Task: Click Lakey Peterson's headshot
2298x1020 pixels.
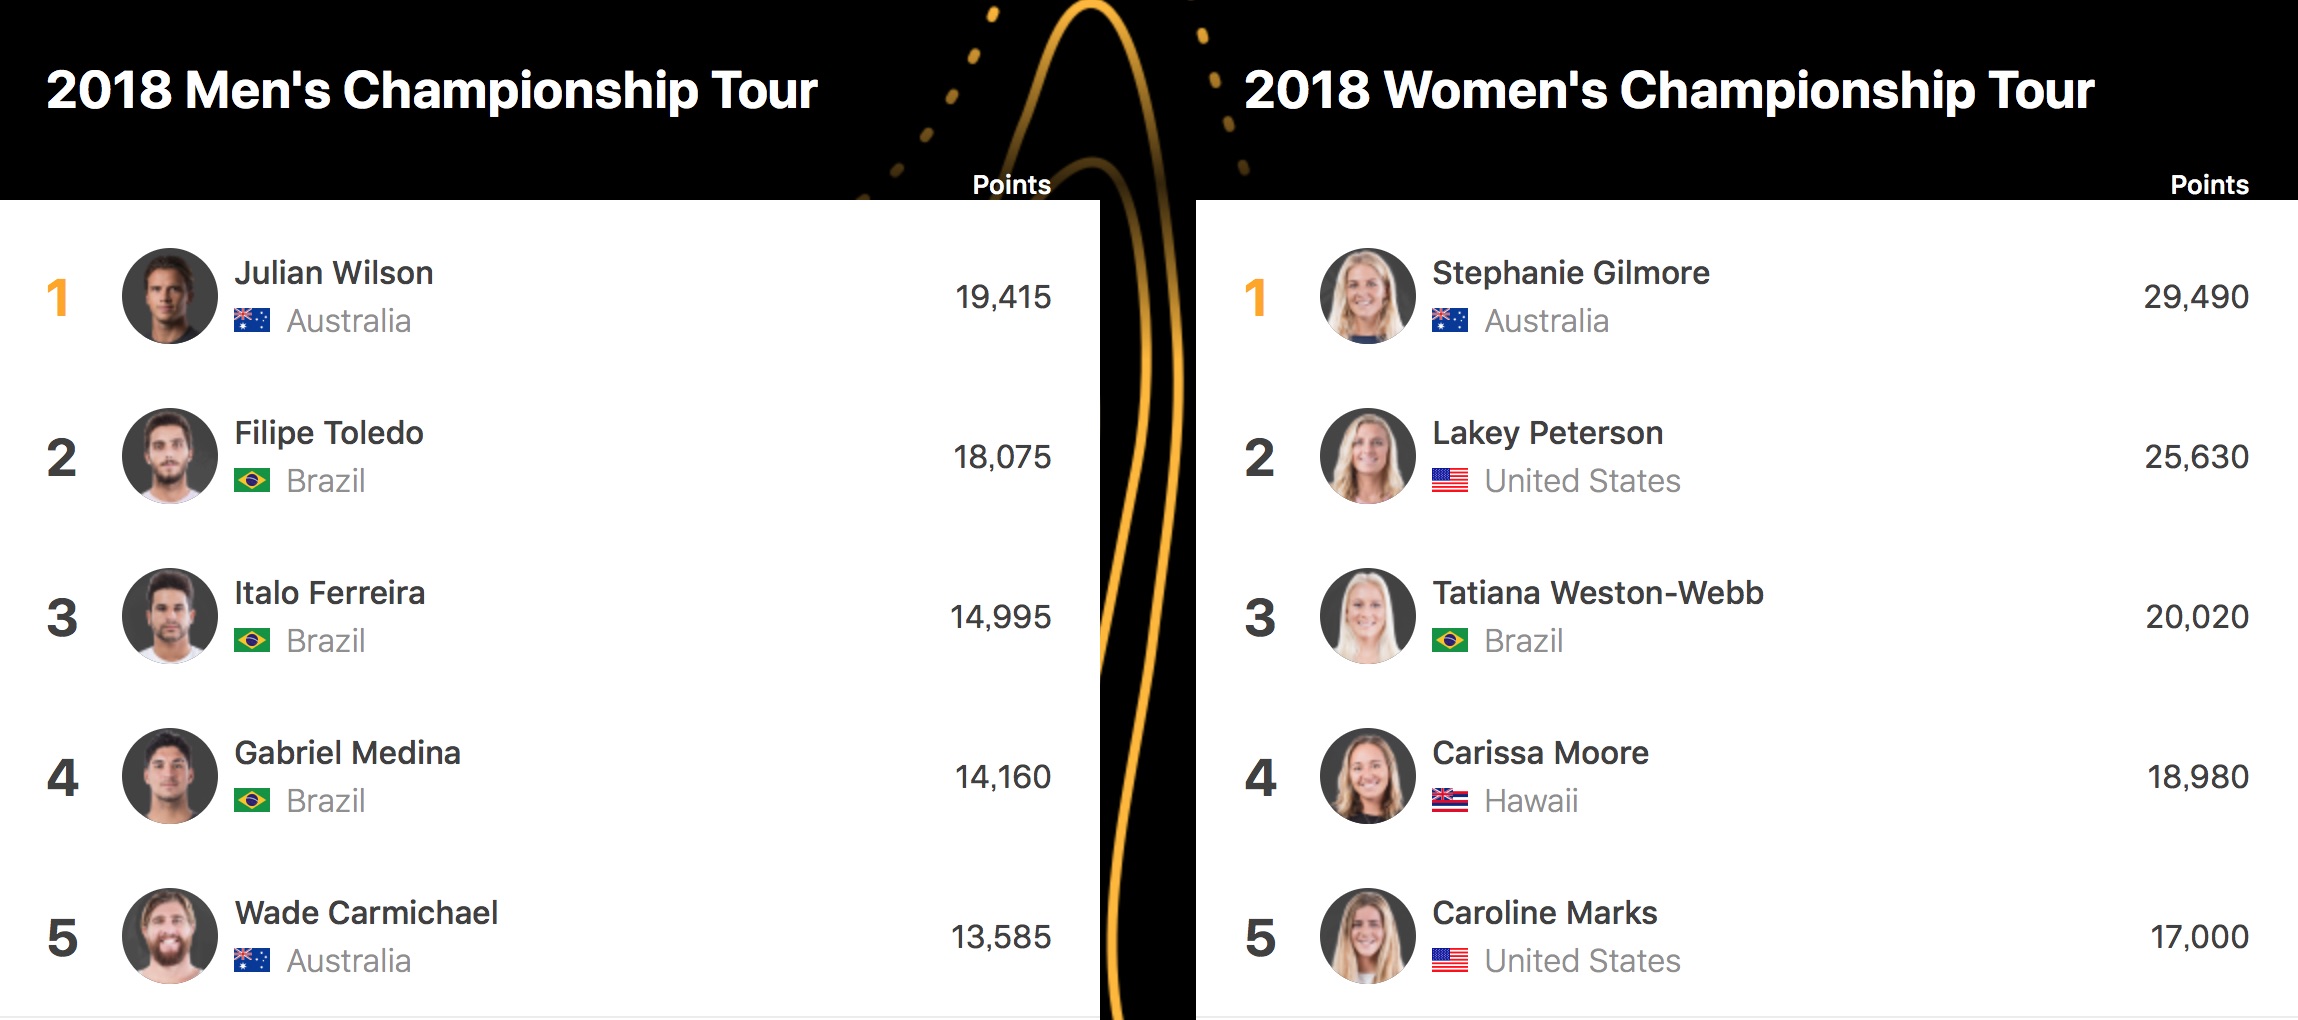Action: [x=1367, y=456]
